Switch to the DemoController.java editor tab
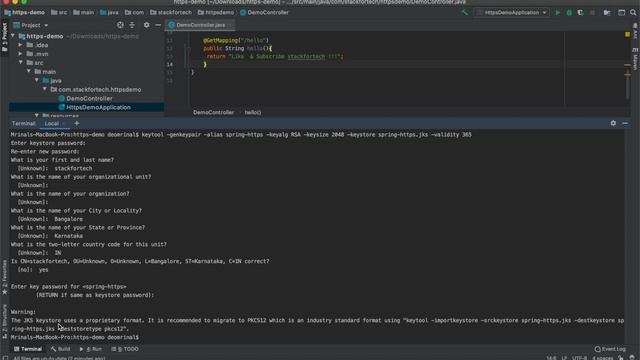The image size is (640, 360). (x=200, y=25)
